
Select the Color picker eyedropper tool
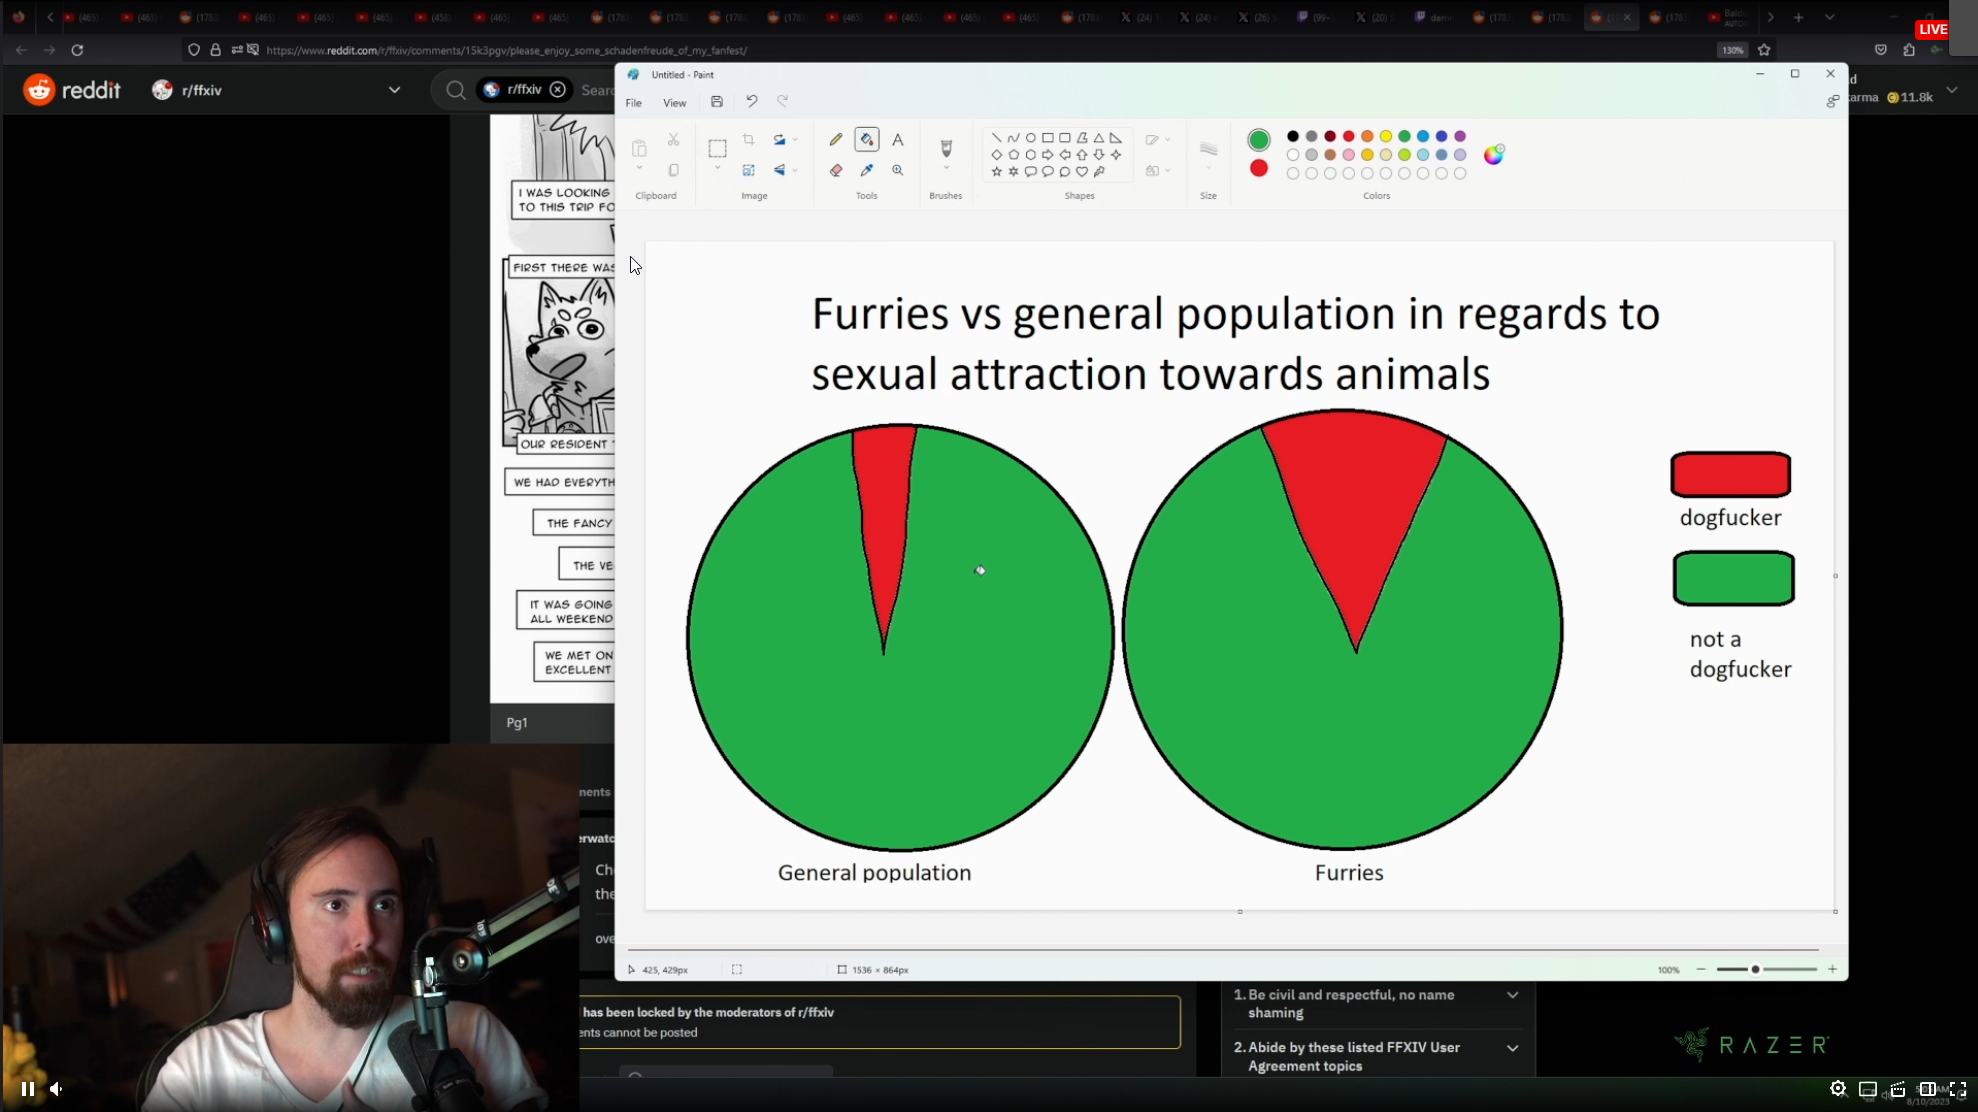pyautogui.click(x=867, y=170)
